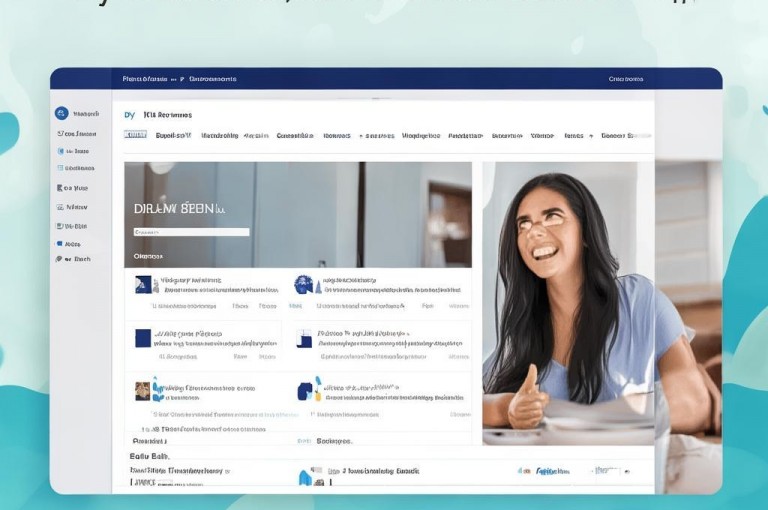This screenshot has width=768, height=510.
Task: Click the white-and-navy square card thumbnail
Action: coord(304,339)
